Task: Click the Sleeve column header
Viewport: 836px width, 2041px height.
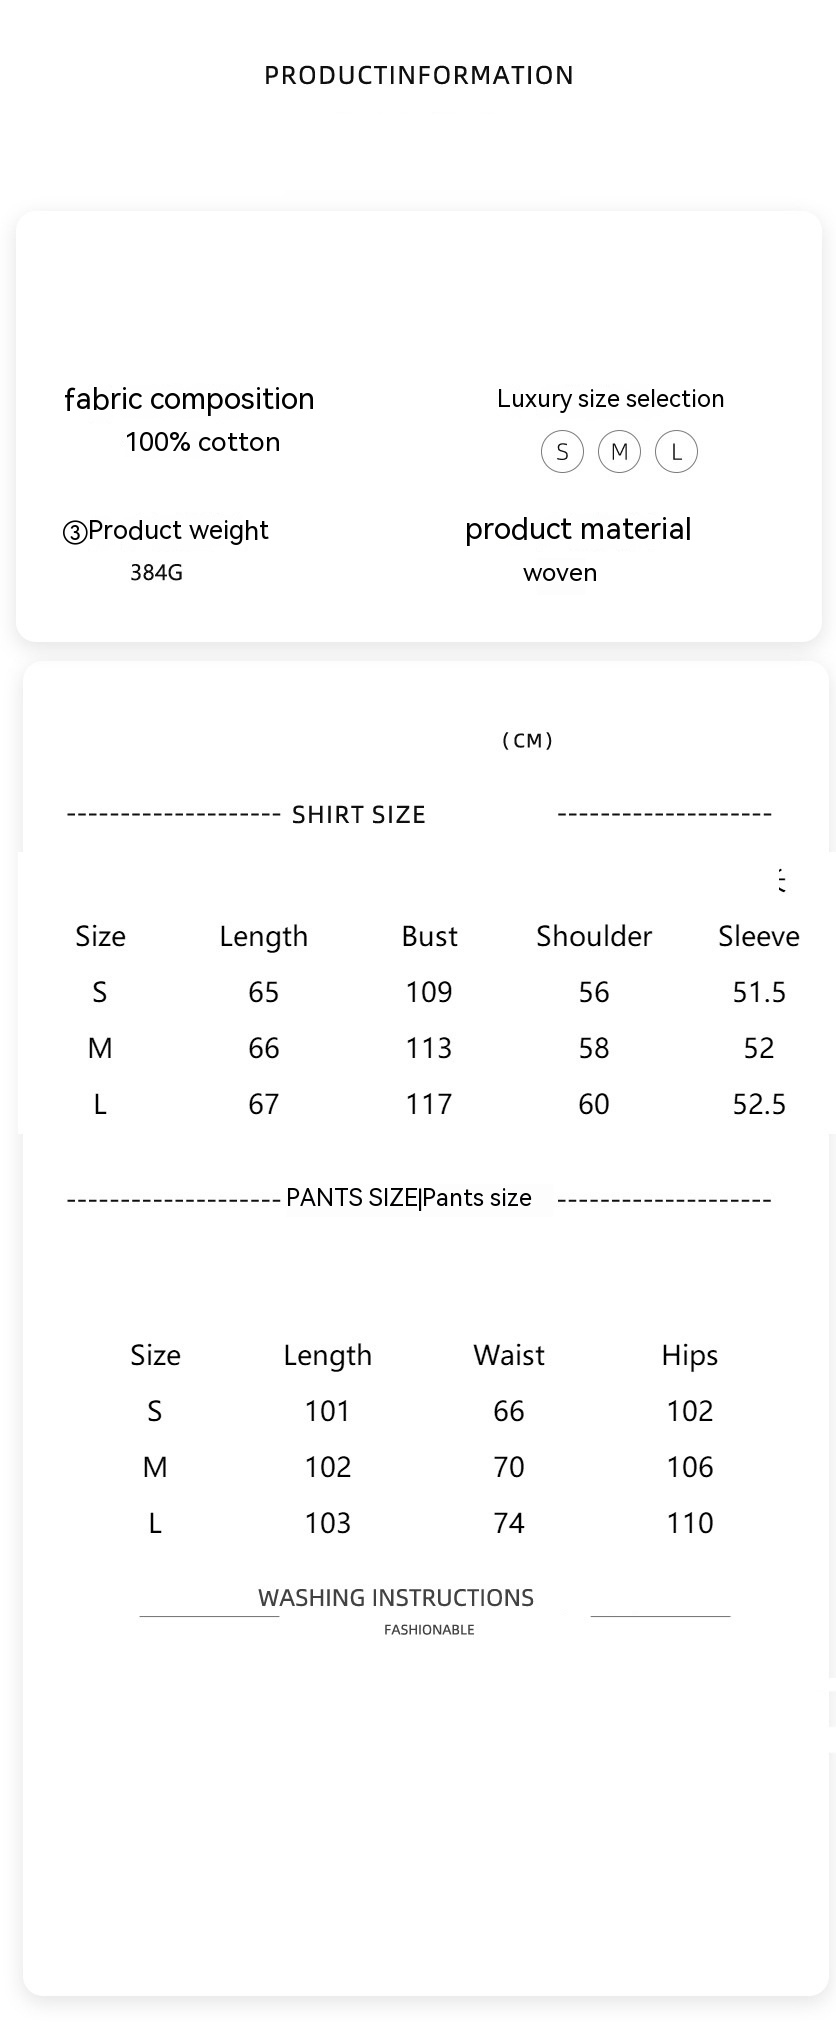Action: pyautogui.click(x=759, y=936)
